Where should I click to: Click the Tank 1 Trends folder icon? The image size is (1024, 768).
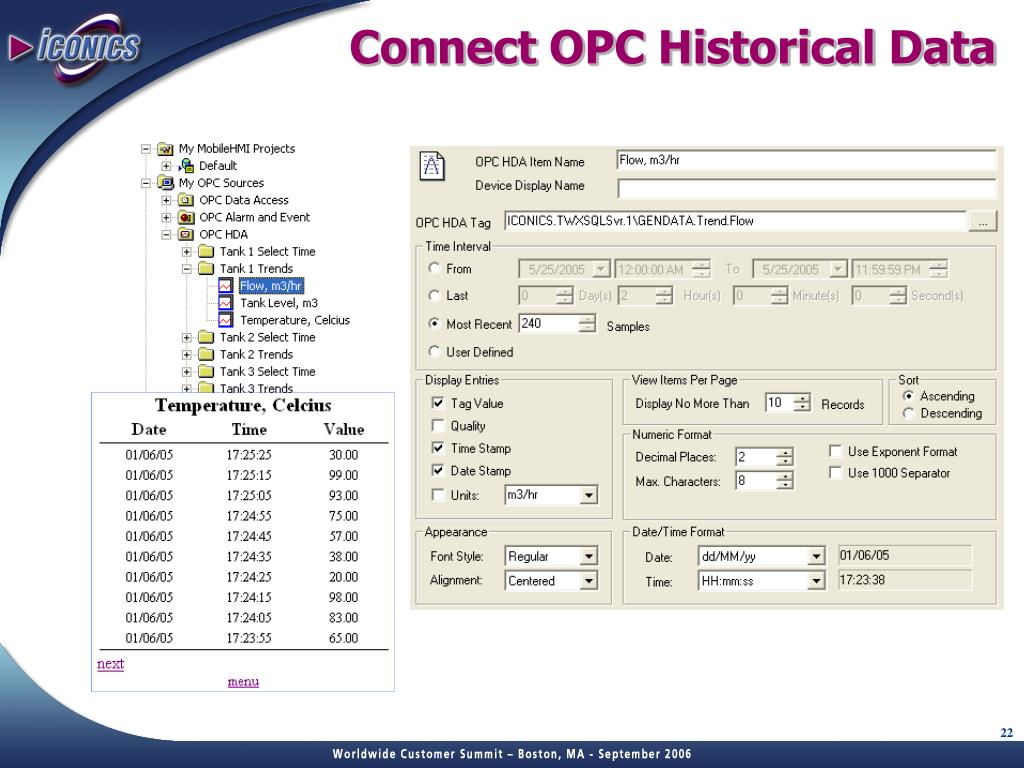tap(206, 268)
